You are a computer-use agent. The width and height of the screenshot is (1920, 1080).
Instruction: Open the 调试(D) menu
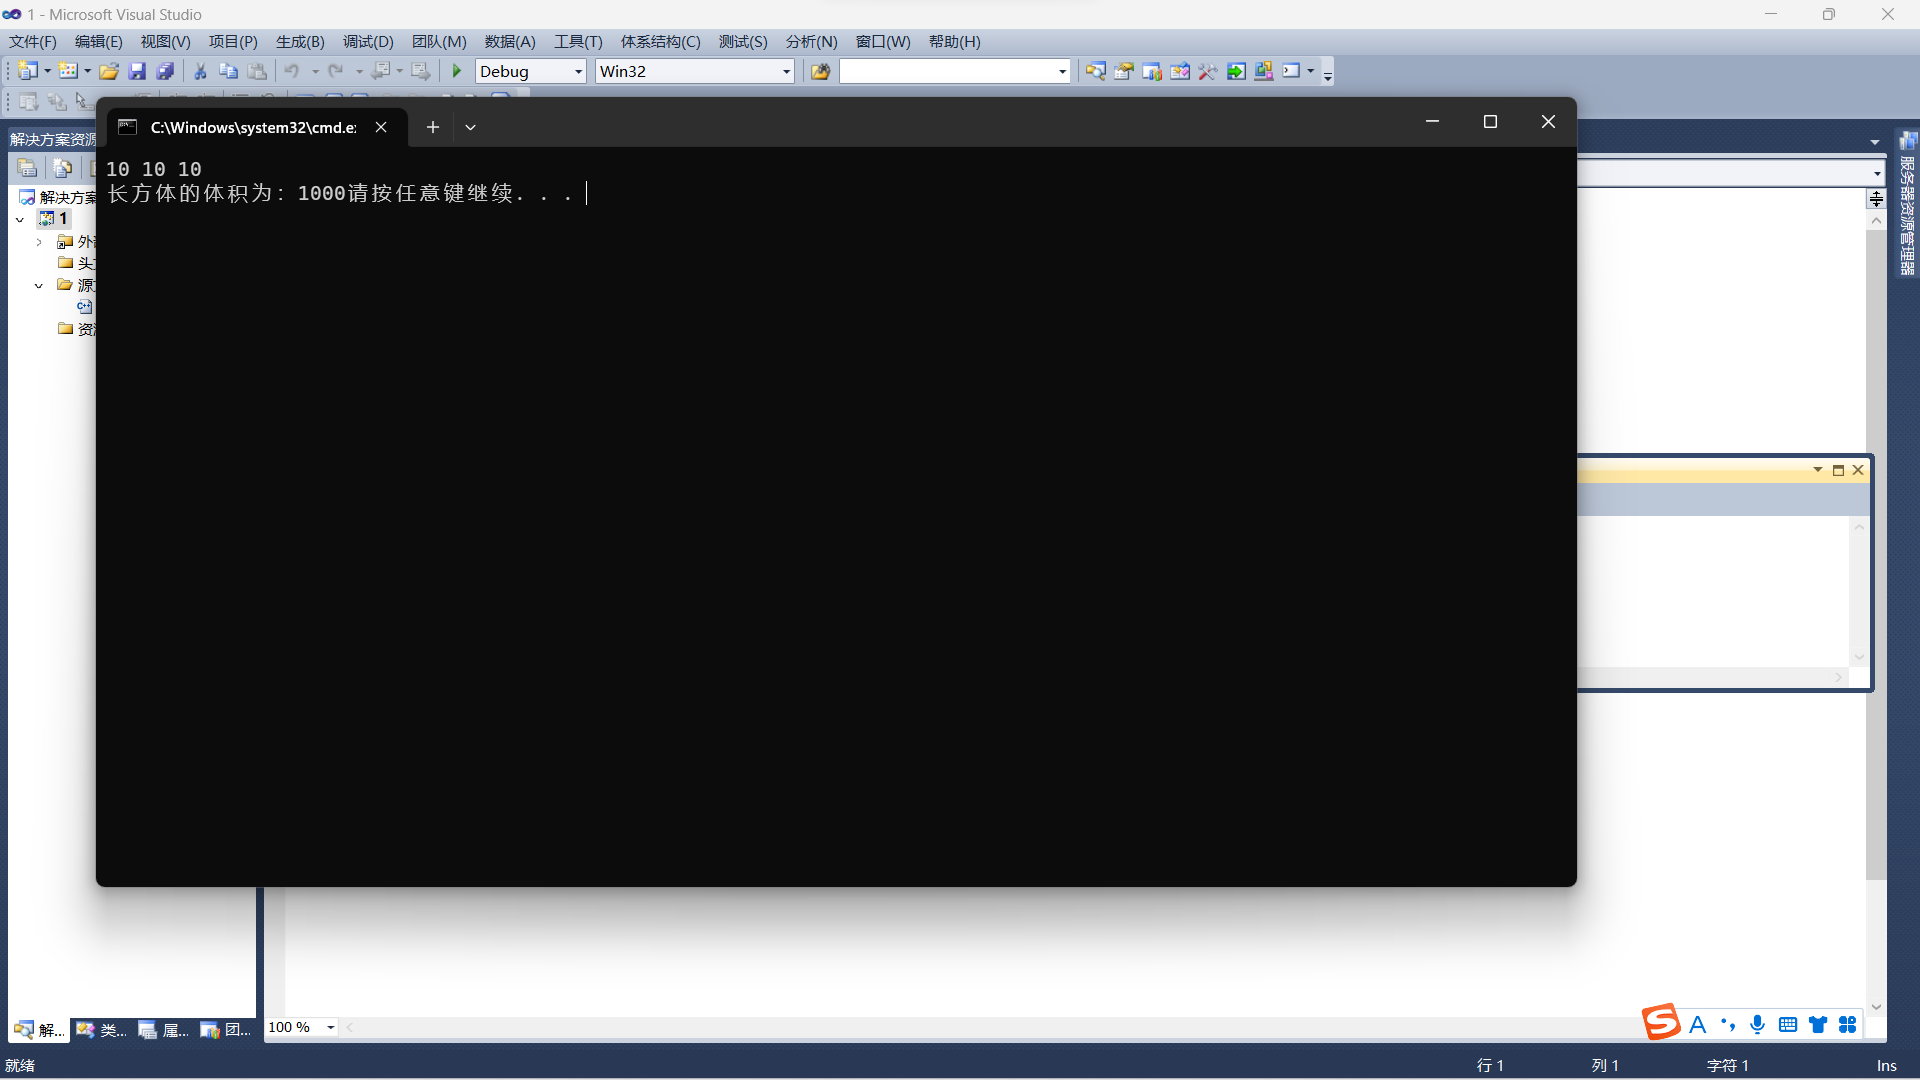point(368,42)
